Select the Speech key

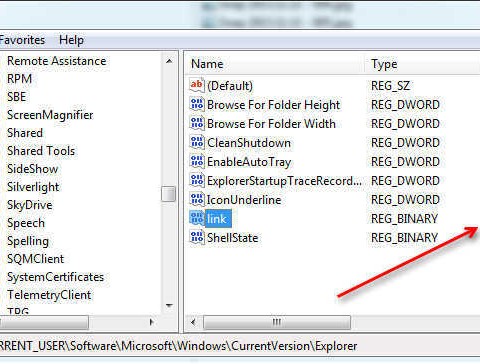click(26, 223)
